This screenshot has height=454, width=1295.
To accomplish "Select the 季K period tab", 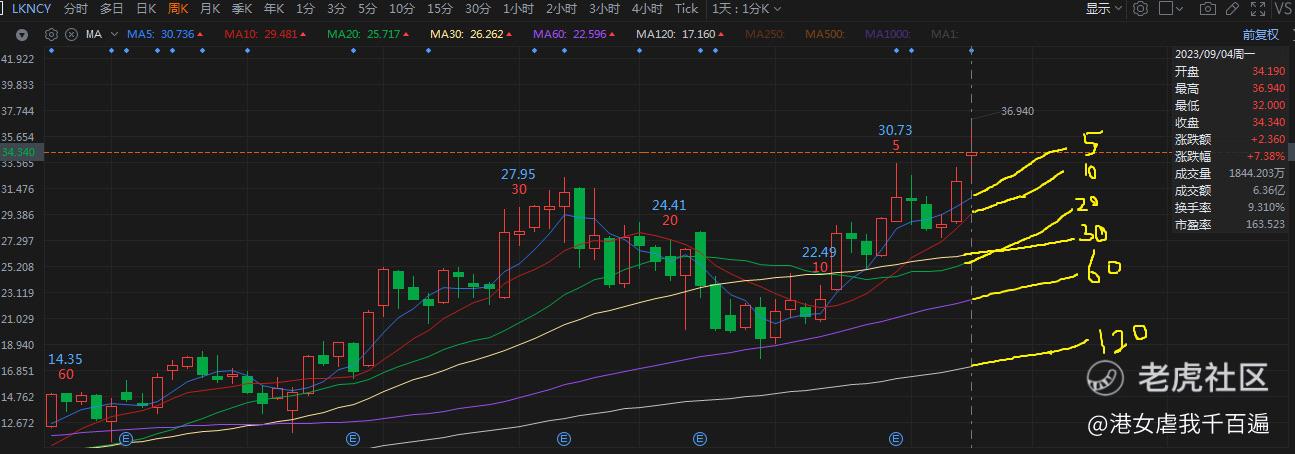I will (x=242, y=9).
